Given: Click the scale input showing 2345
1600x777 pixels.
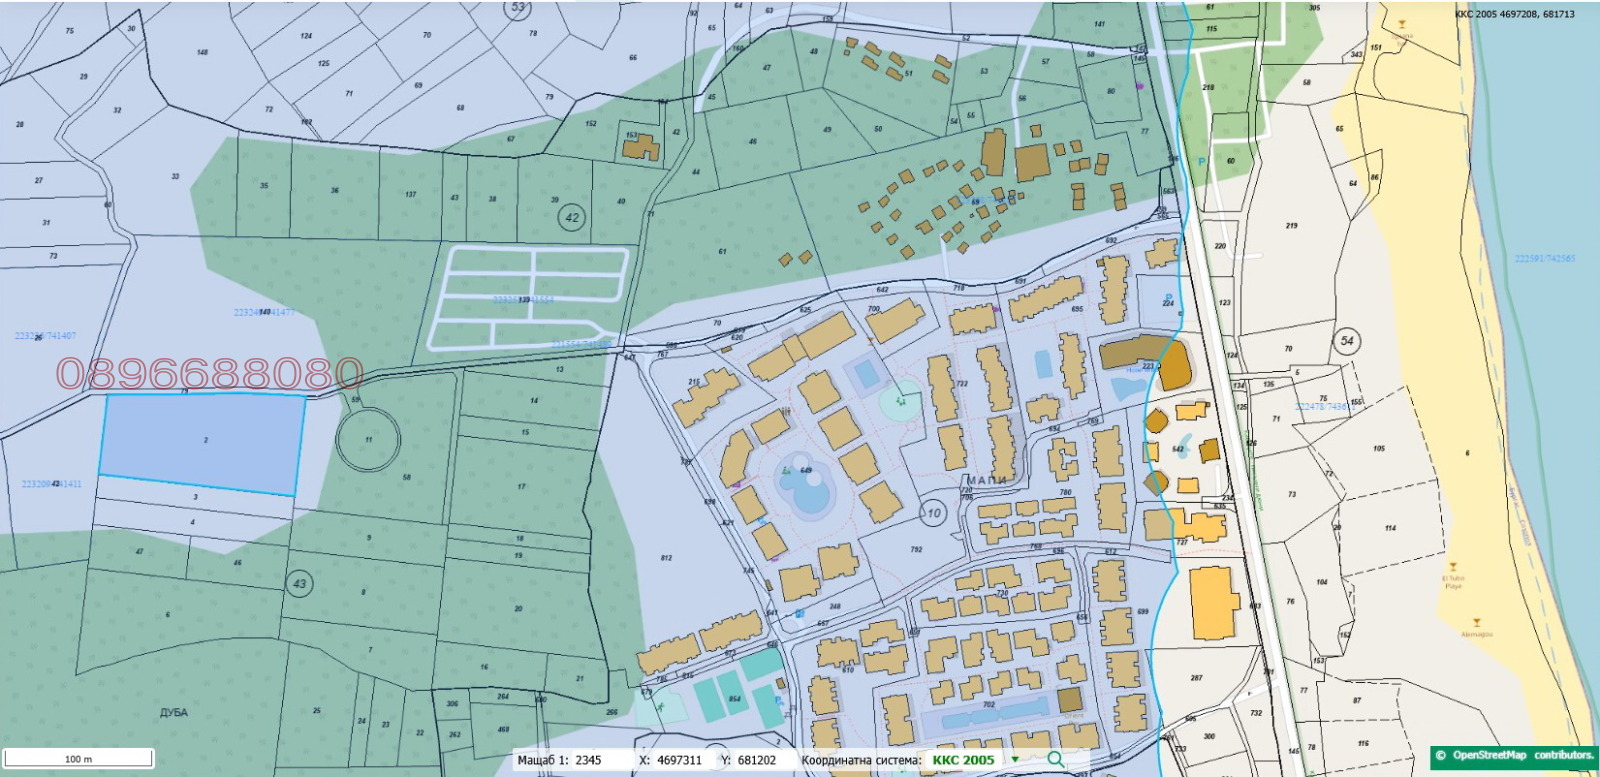Looking at the screenshot, I should click(x=588, y=760).
